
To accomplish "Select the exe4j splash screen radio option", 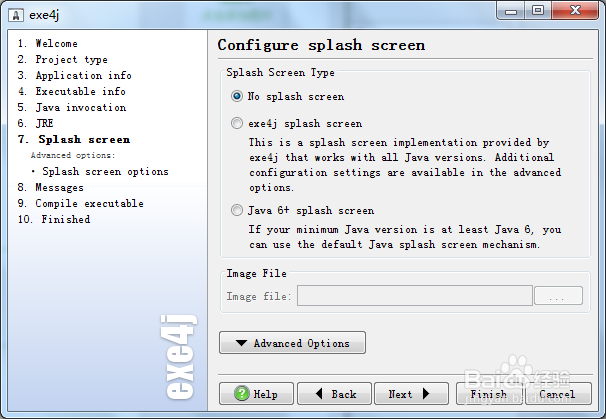I will tap(237, 123).
